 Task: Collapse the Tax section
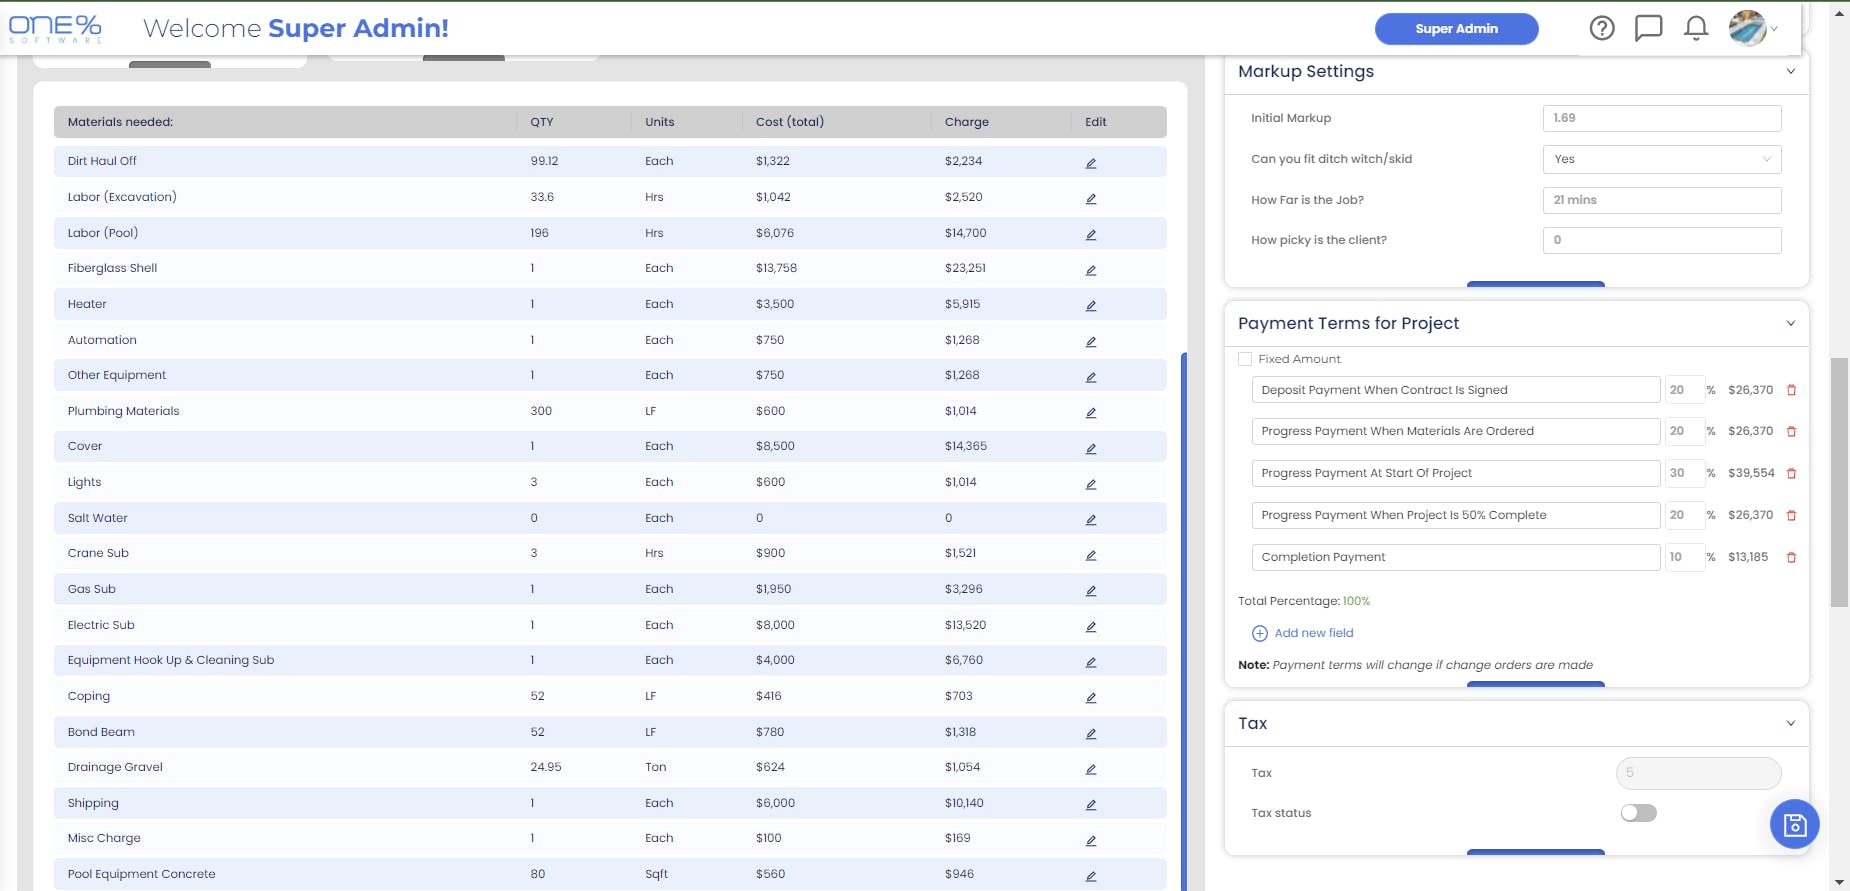pyautogui.click(x=1790, y=724)
